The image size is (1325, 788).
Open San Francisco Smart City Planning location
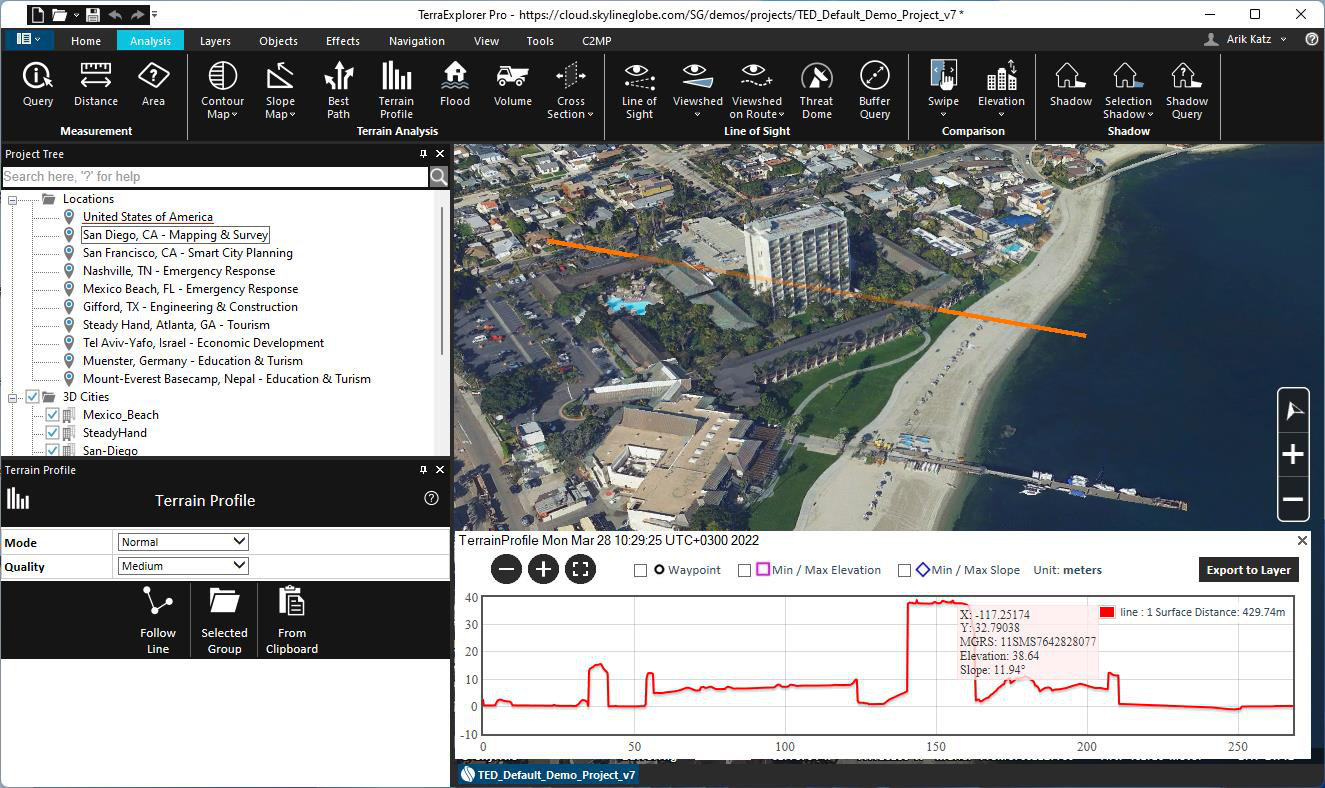(x=187, y=253)
